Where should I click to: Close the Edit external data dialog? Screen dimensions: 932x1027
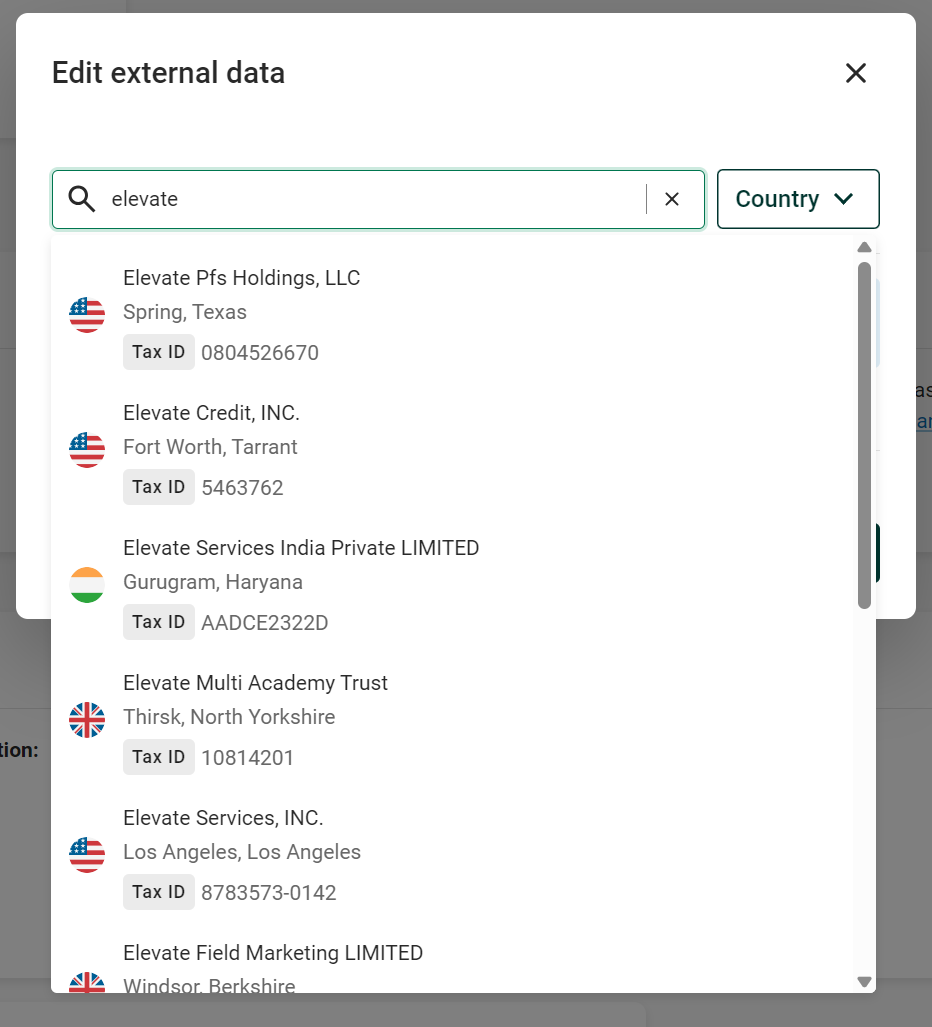855,73
